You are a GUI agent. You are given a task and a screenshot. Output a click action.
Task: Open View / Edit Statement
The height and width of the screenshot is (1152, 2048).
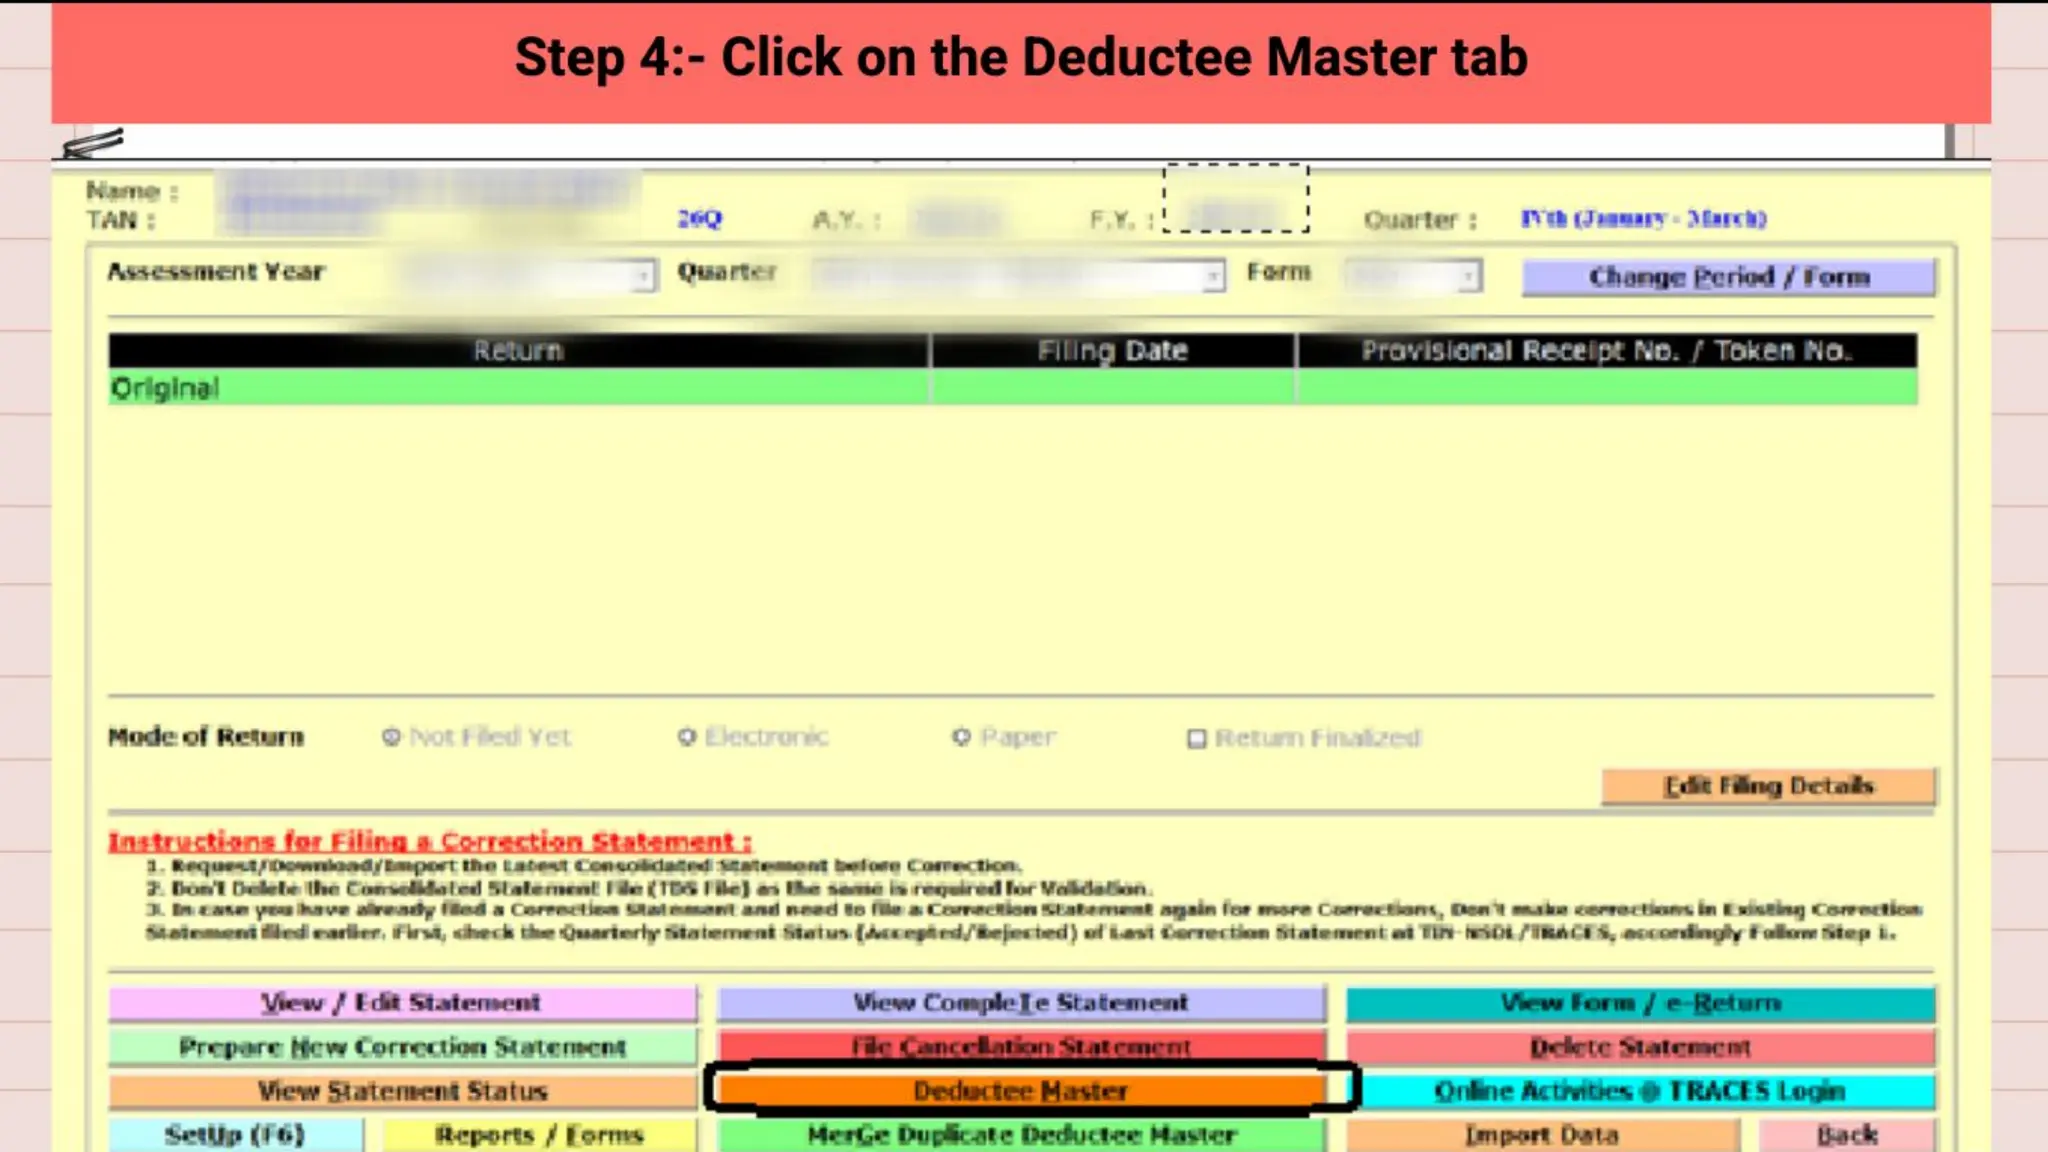tap(402, 1003)
